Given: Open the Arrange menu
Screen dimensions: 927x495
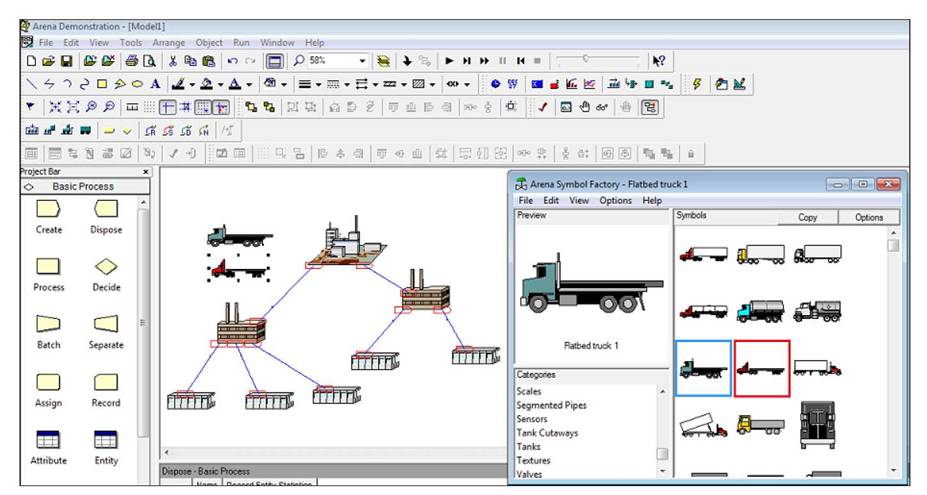Looking at the screenshot, I should tap(168, 43).
